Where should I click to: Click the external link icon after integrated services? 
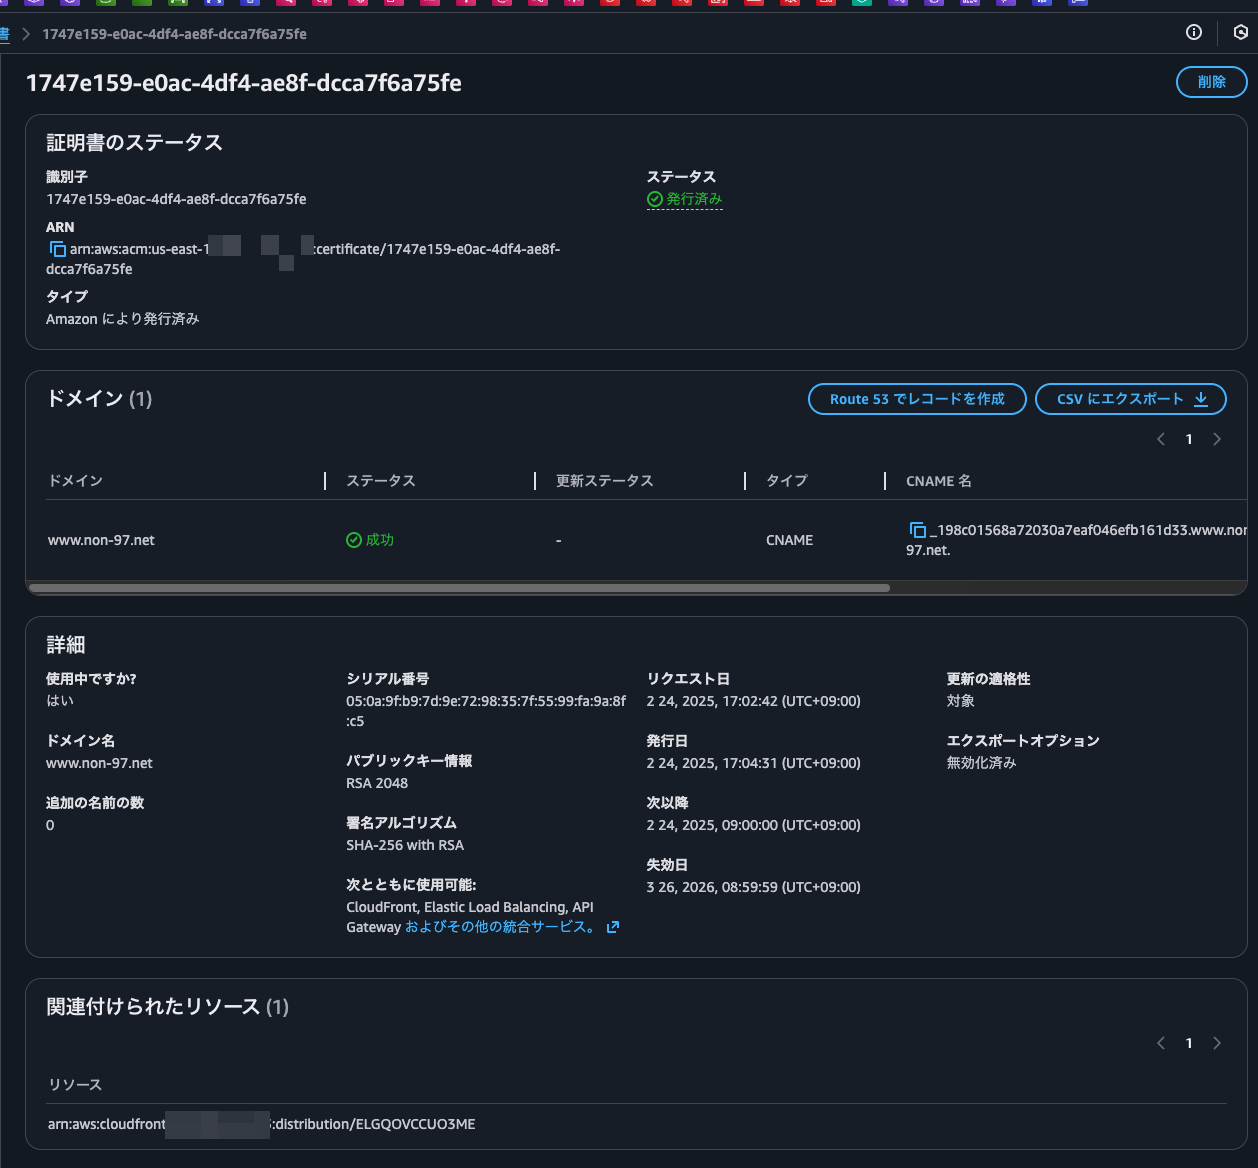tap(613, 927)
